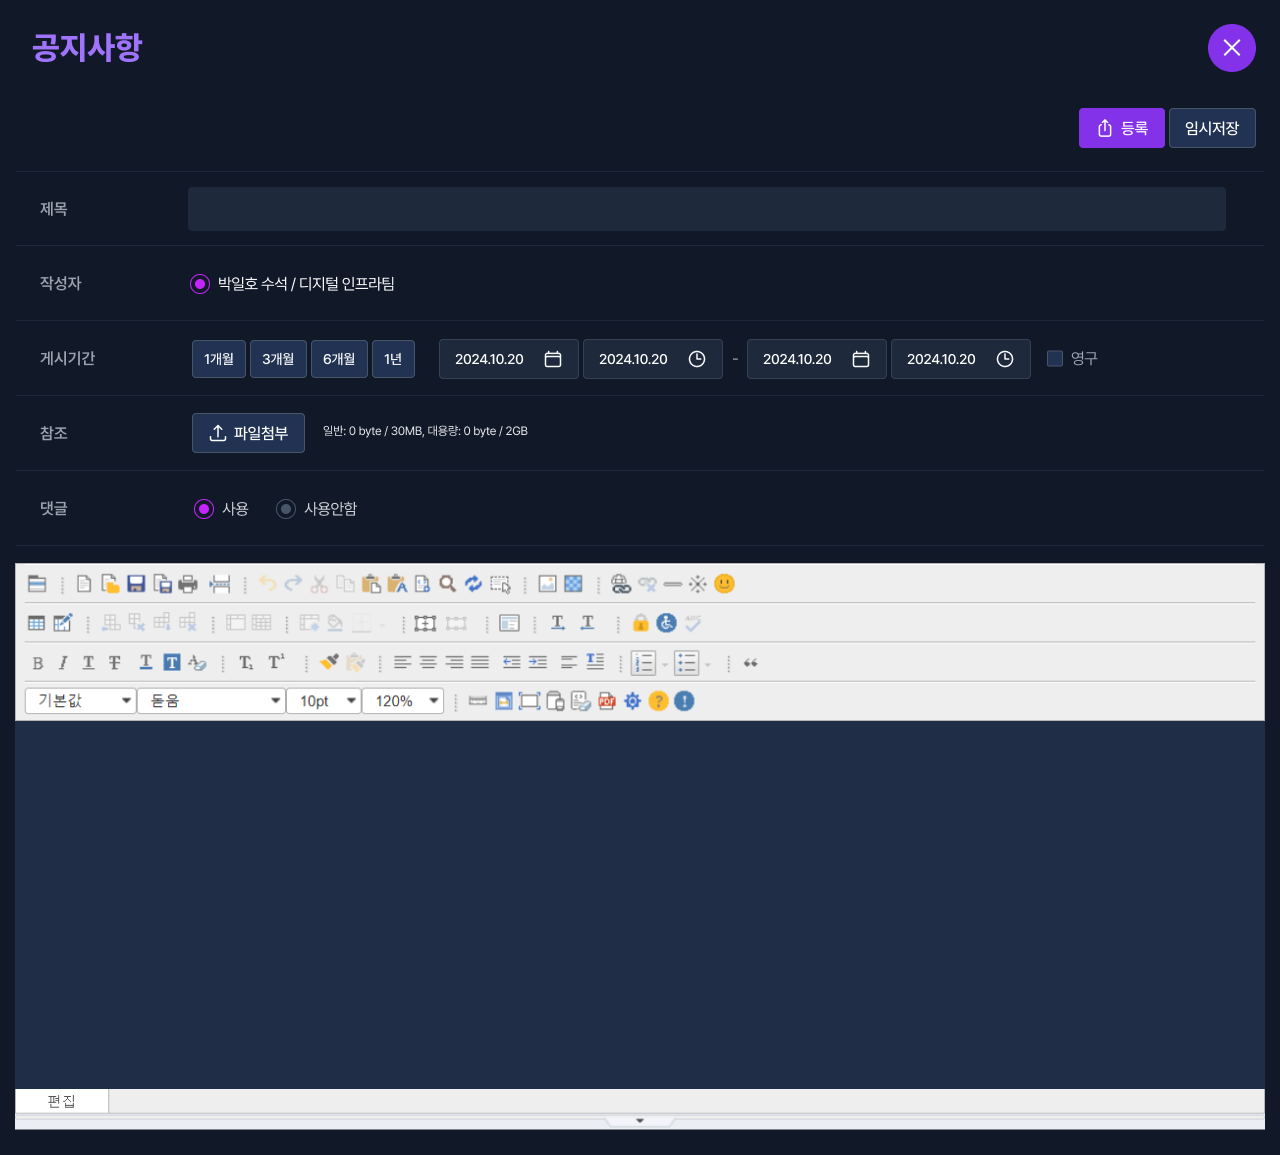Viewport: 1280px width, 1155px height.
Task: Insert an emoticon with the smiley icon
Action: (x=725, y=584)
